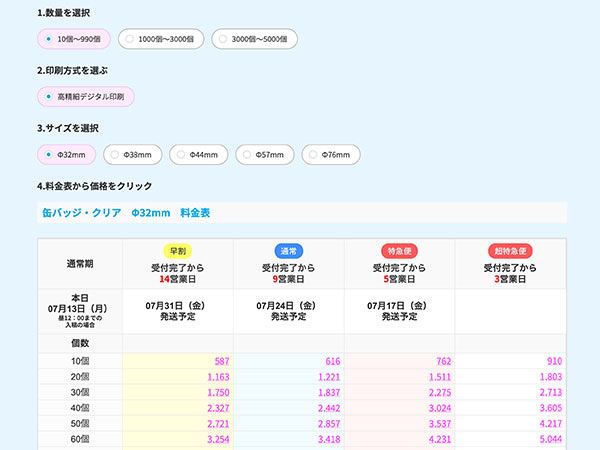This screenshot has height=450, width=600.
Task: Click the 缶バッジ・クリア Φ32mm 料金表 heading
Action: point(126,213)
